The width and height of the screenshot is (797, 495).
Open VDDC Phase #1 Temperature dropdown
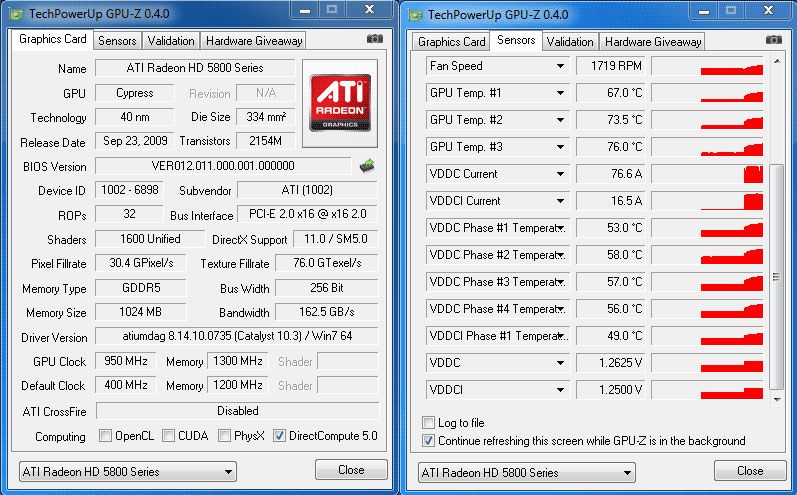[x=560, y=228]
